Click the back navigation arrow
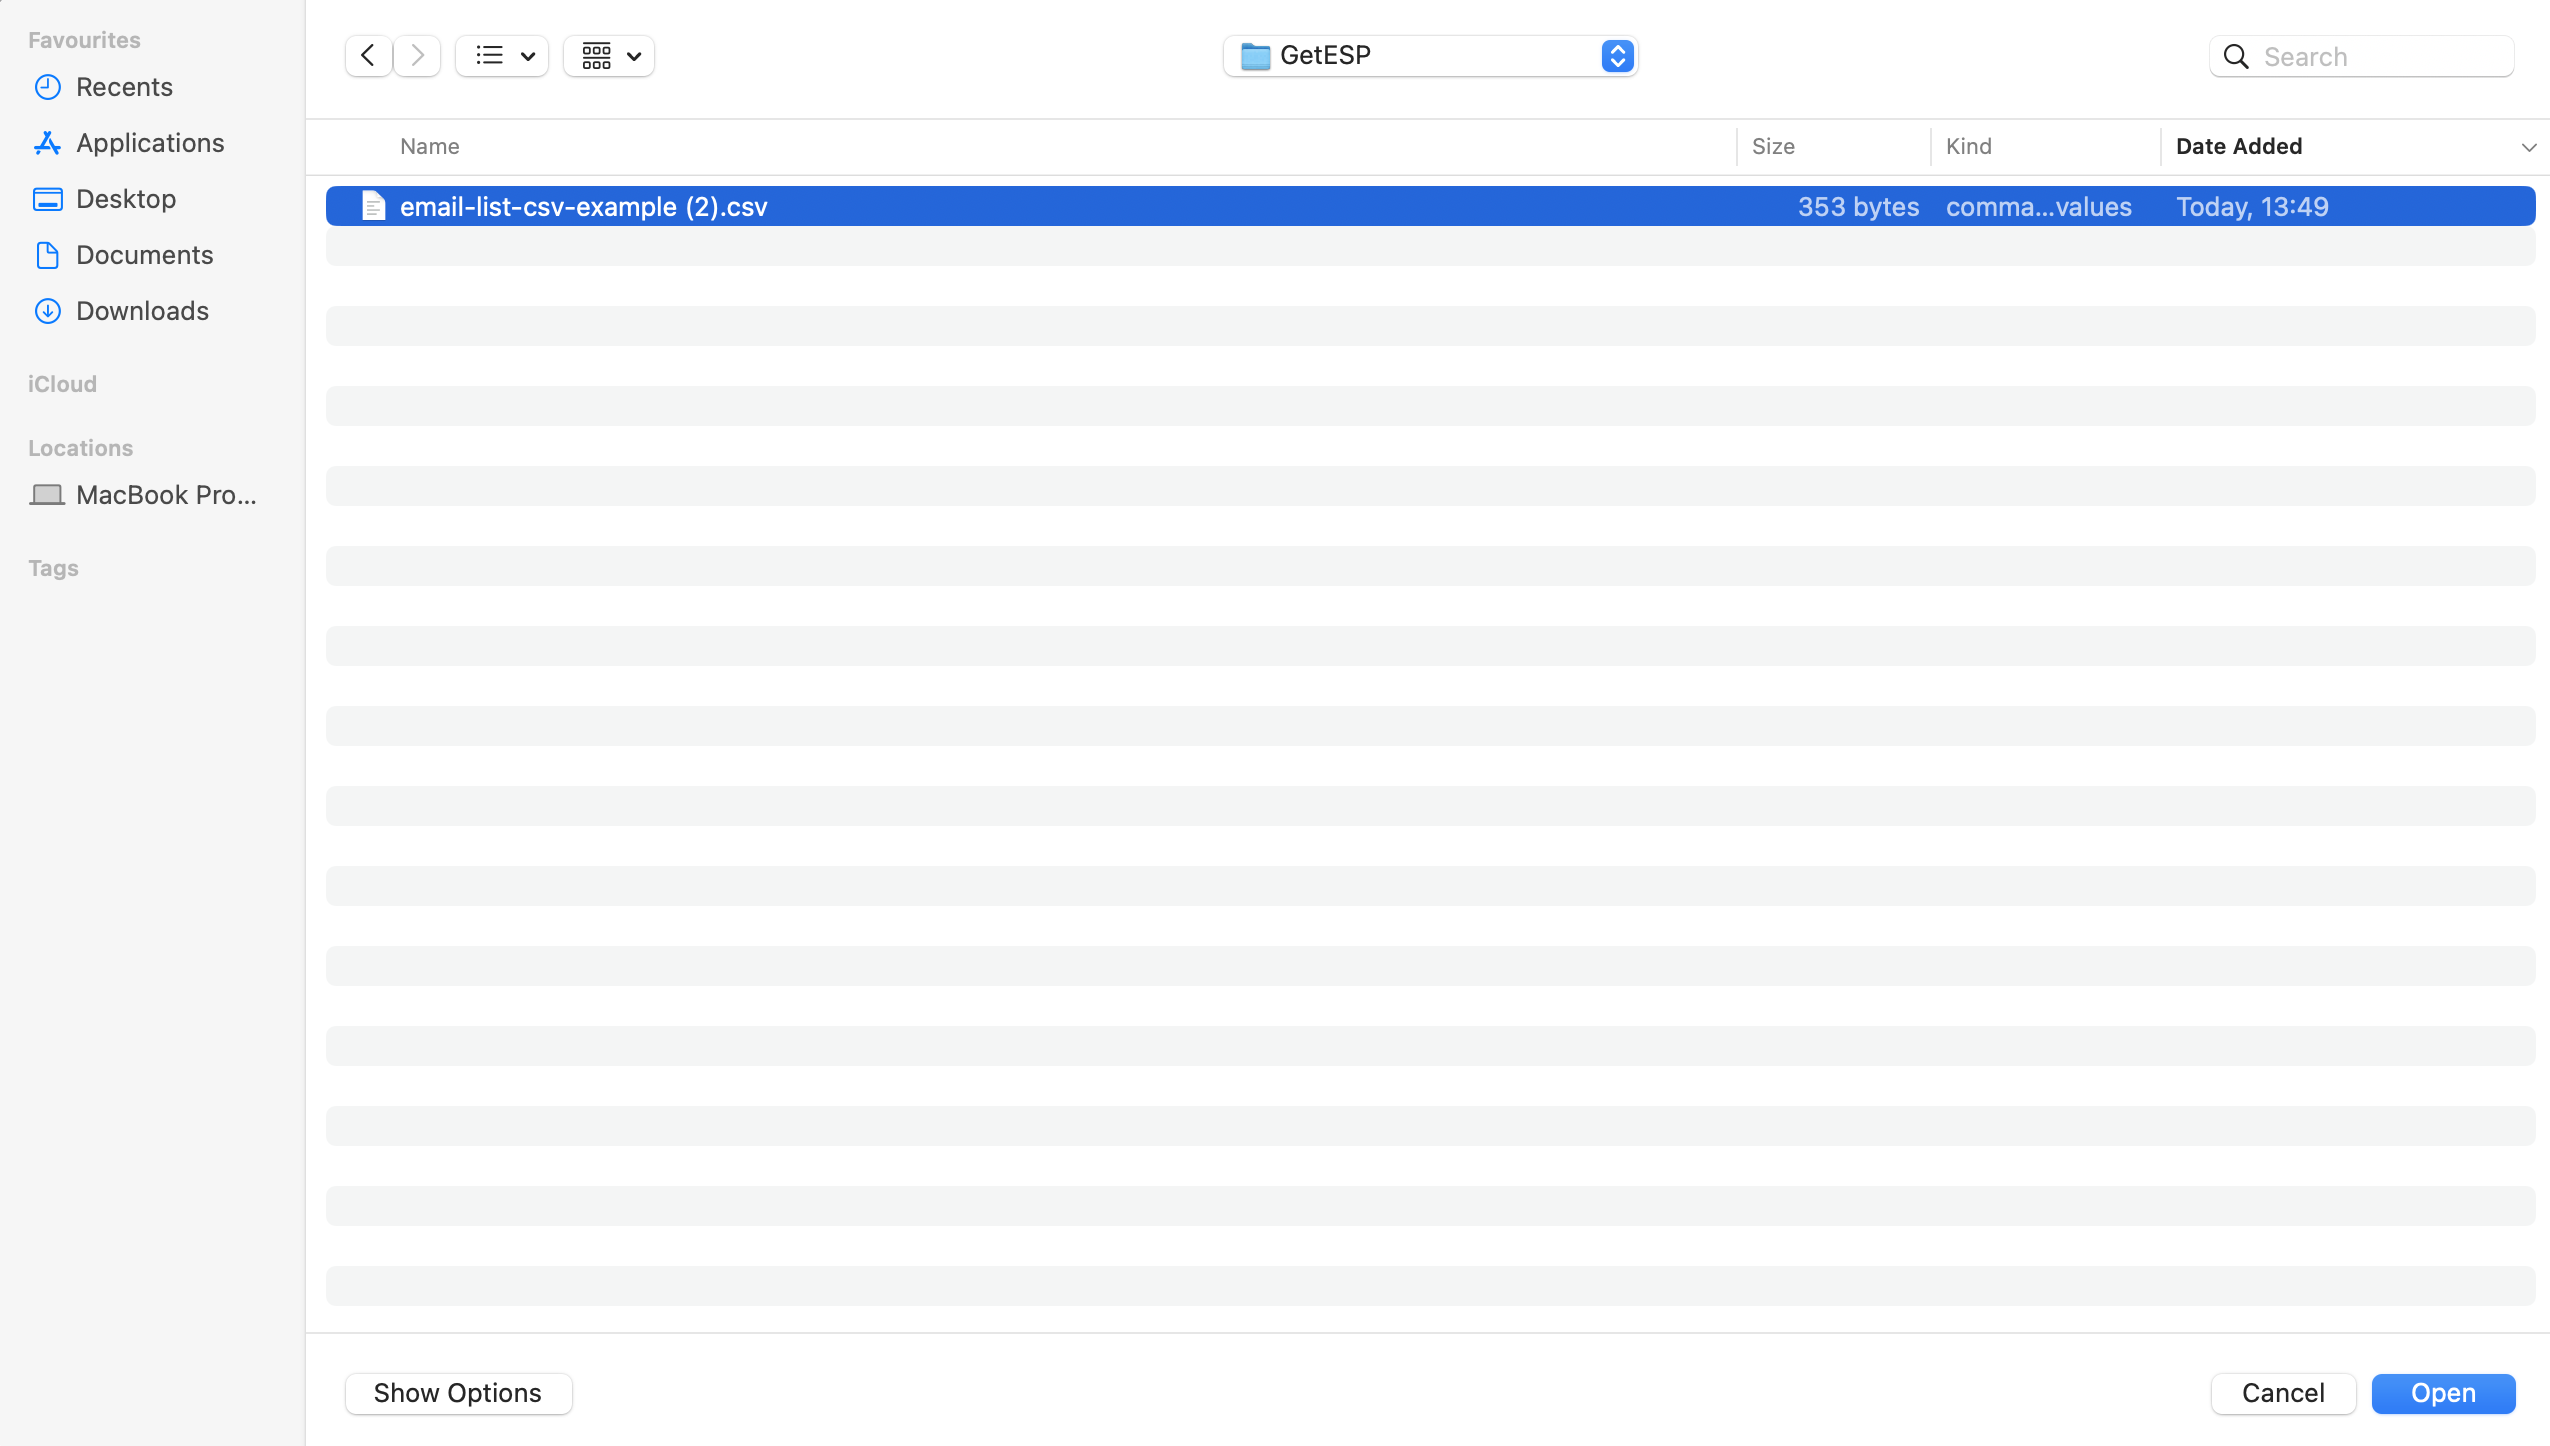The image size is (2550, 1446). pos(368,56)
